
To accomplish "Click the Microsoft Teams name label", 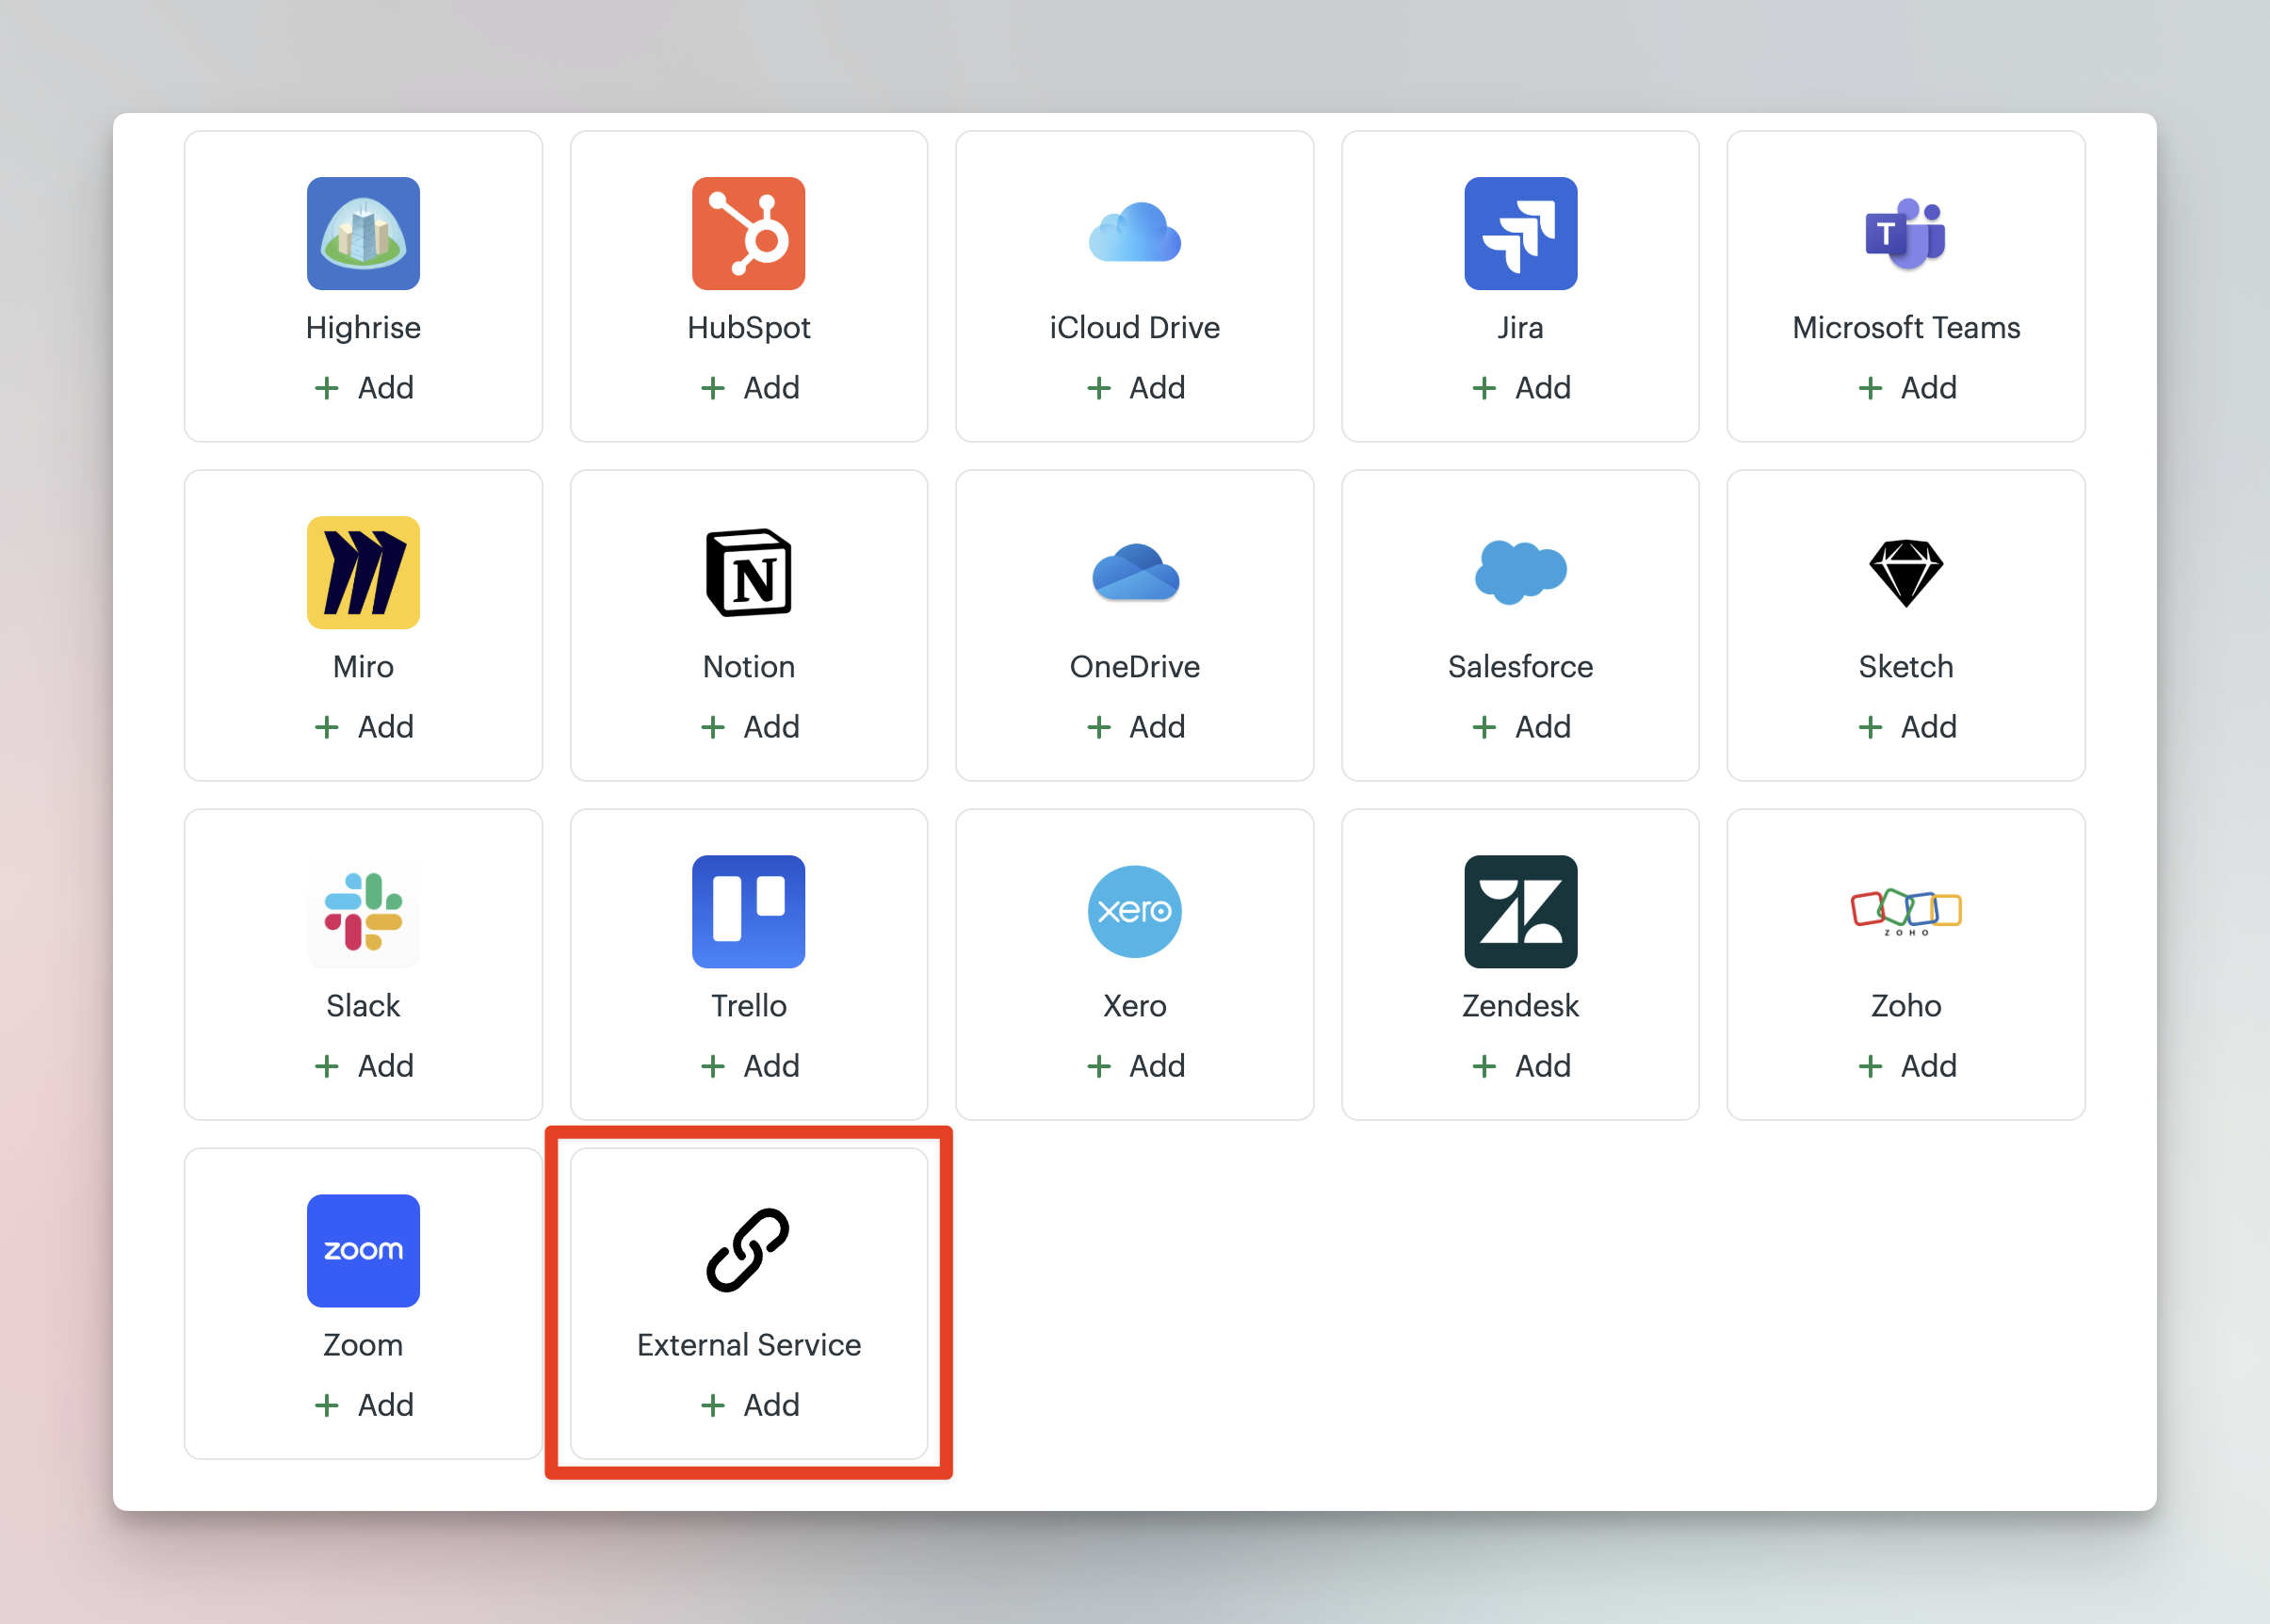I will (x=1905, y=327).
